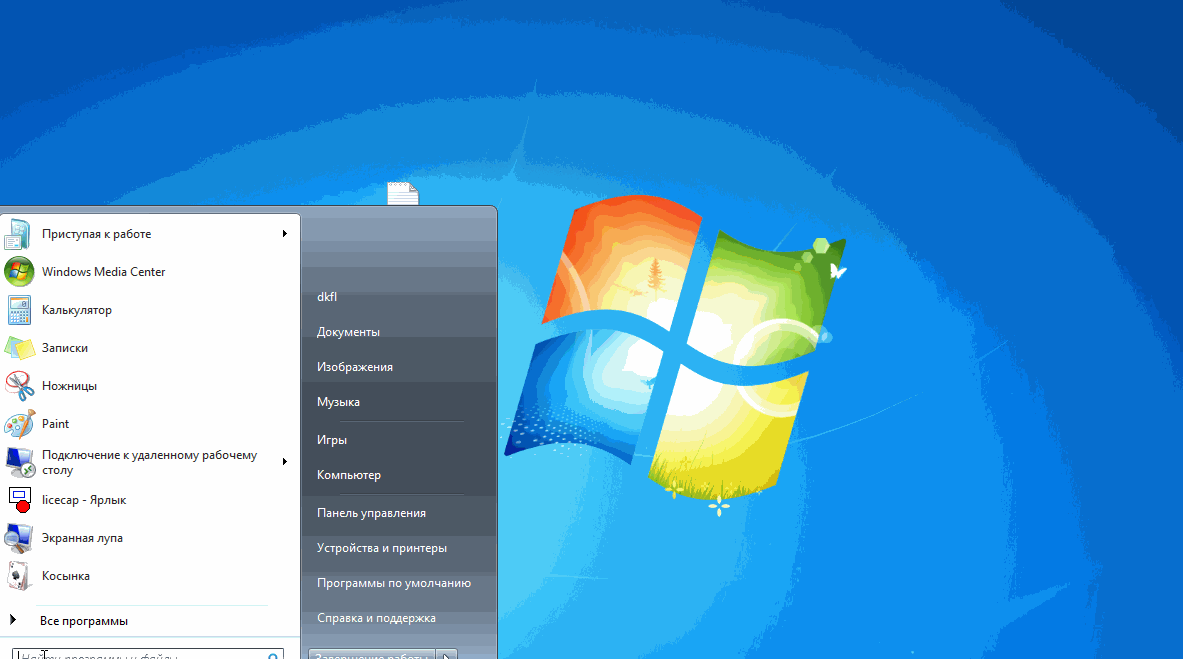
Task: Open Панель управления
Action: pos(371,513)
